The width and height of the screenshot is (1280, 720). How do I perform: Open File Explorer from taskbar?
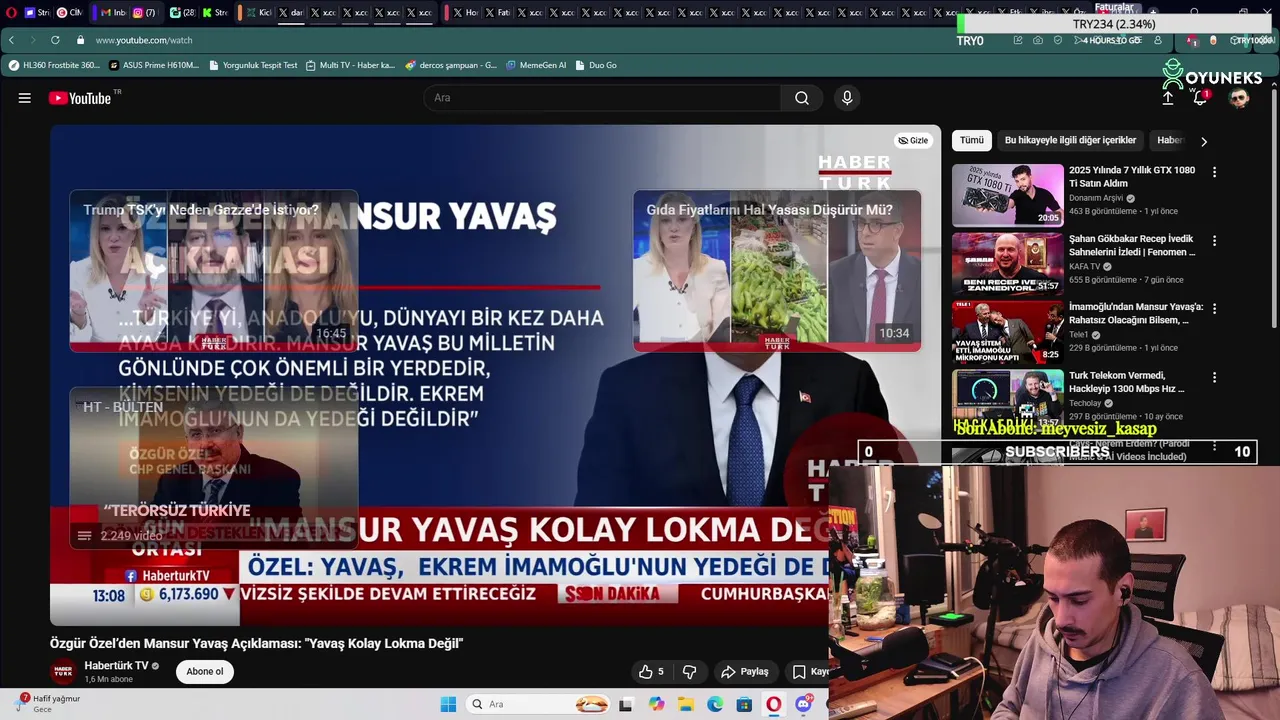pos(686,704)
